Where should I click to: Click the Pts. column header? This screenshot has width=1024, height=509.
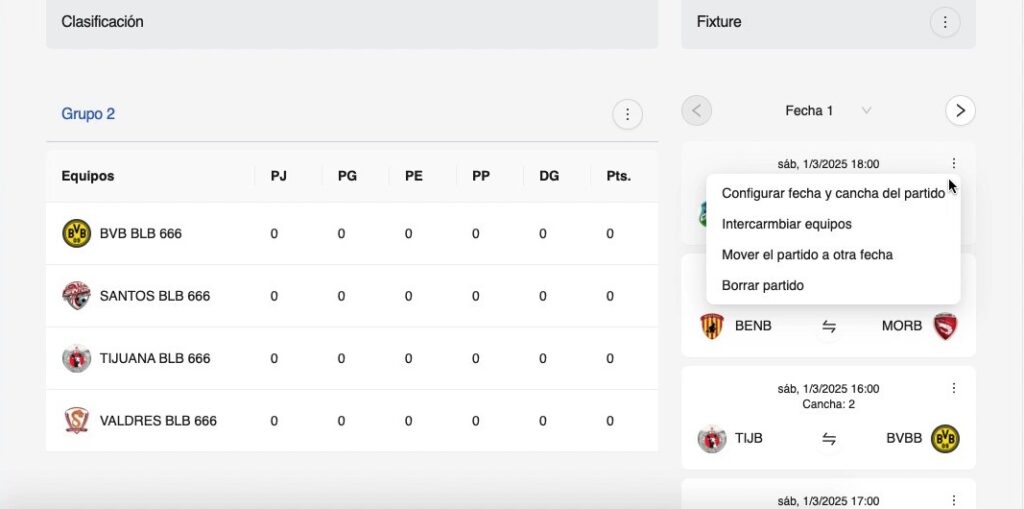618,176
